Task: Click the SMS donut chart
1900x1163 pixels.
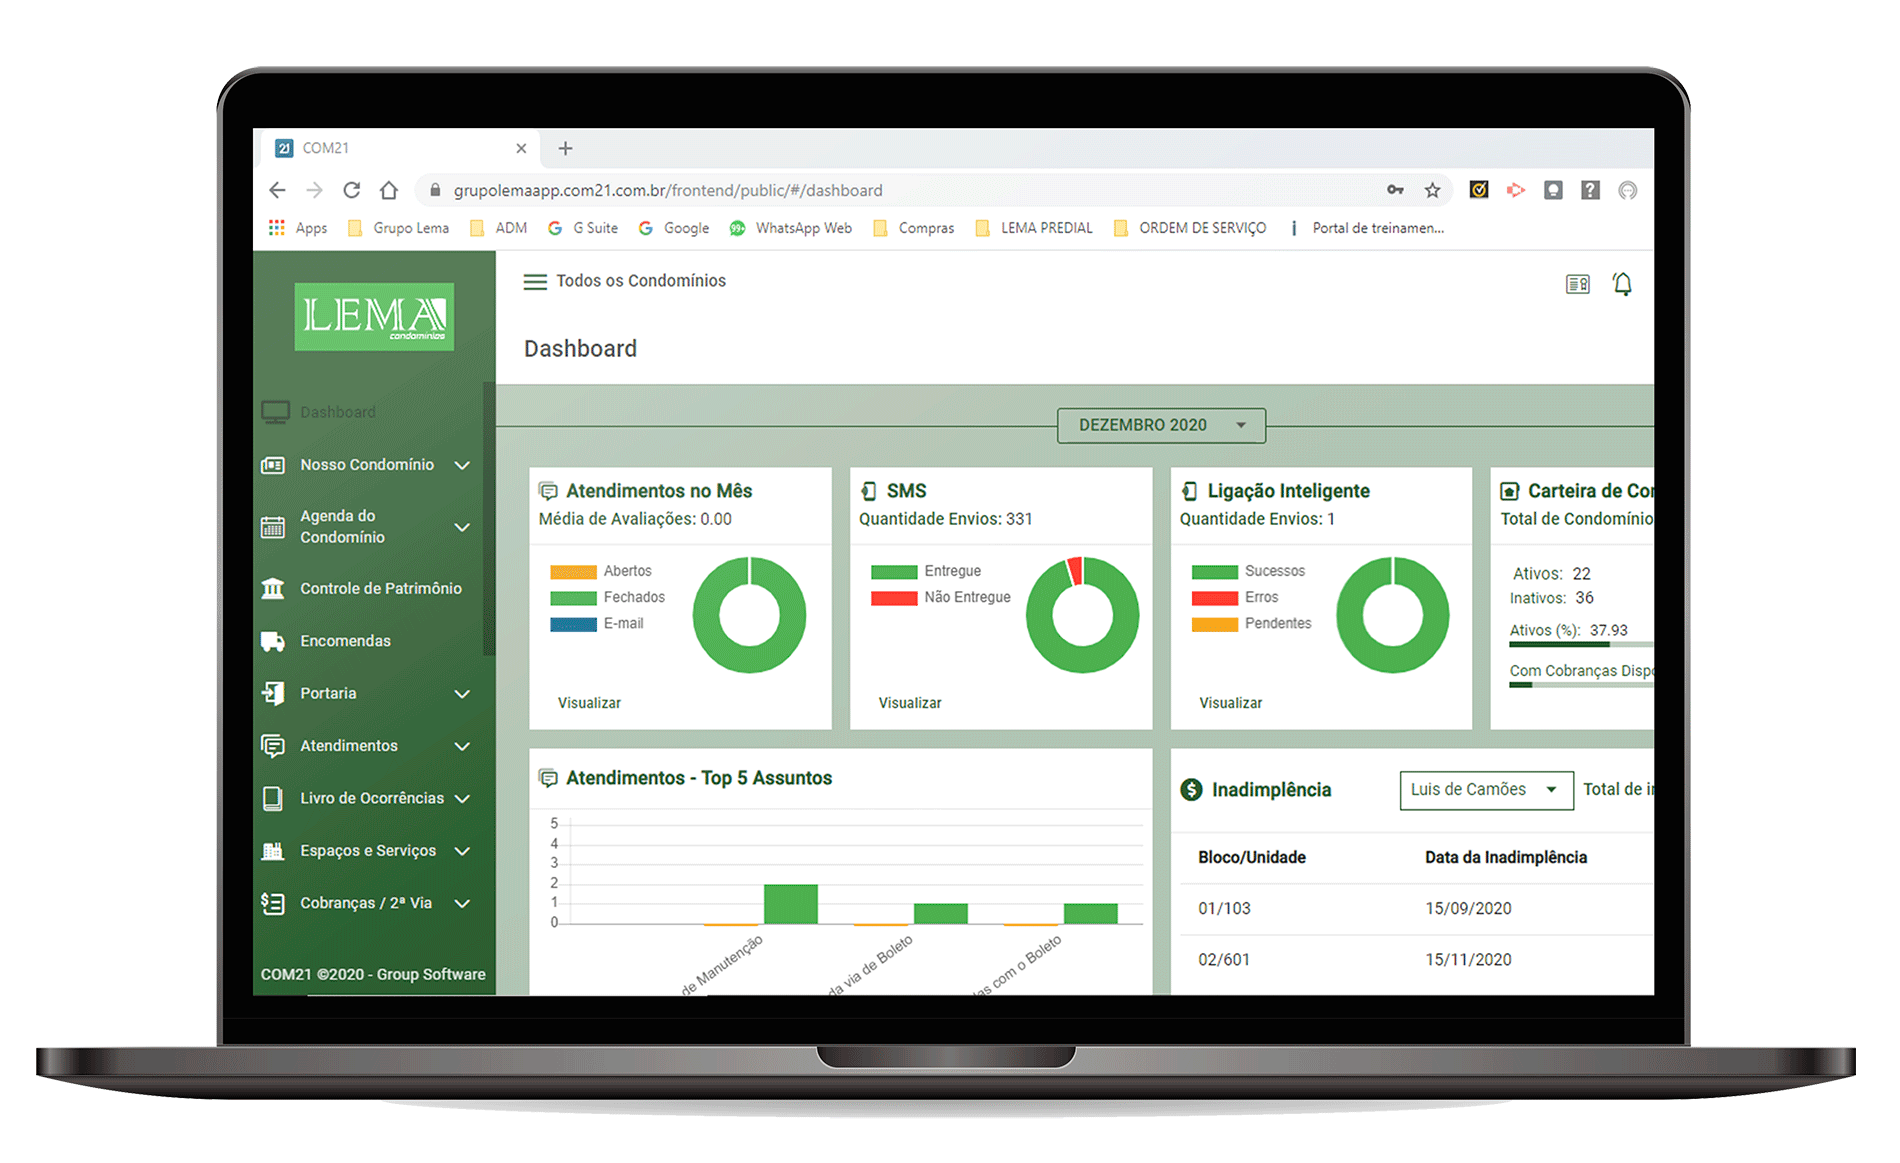Action: (1082, 615)
